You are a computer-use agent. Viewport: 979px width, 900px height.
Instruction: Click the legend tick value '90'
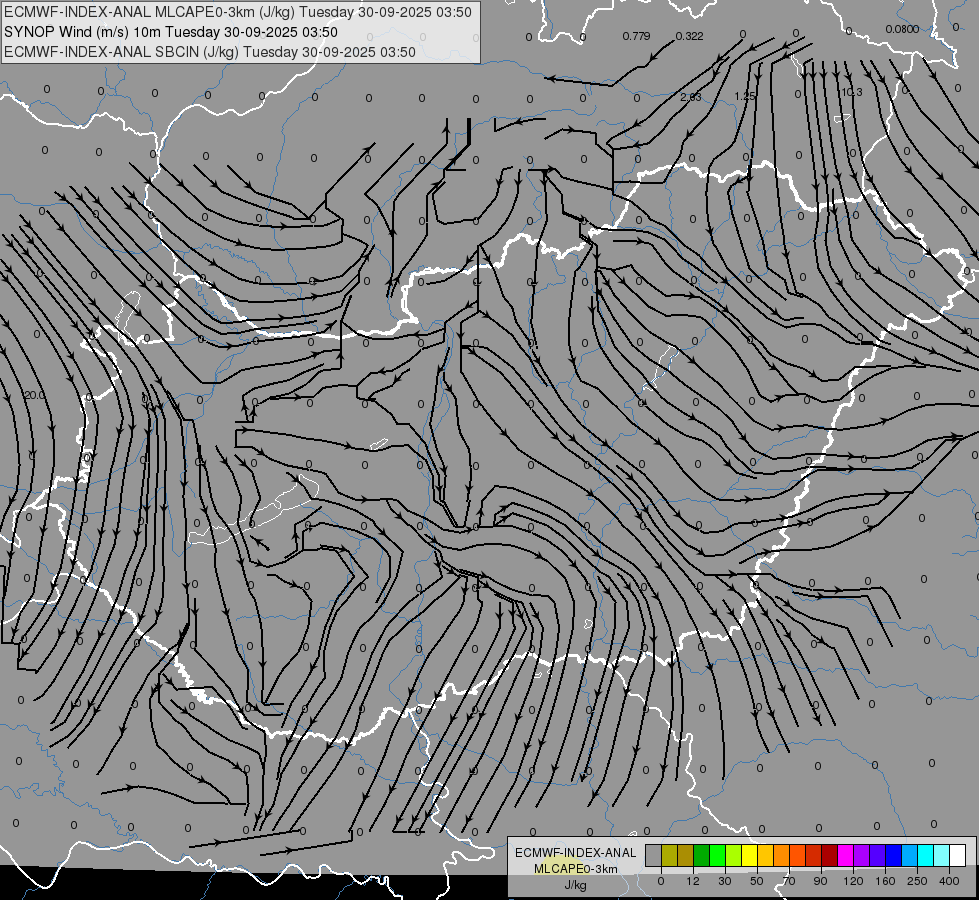click(x=820, y=881)
